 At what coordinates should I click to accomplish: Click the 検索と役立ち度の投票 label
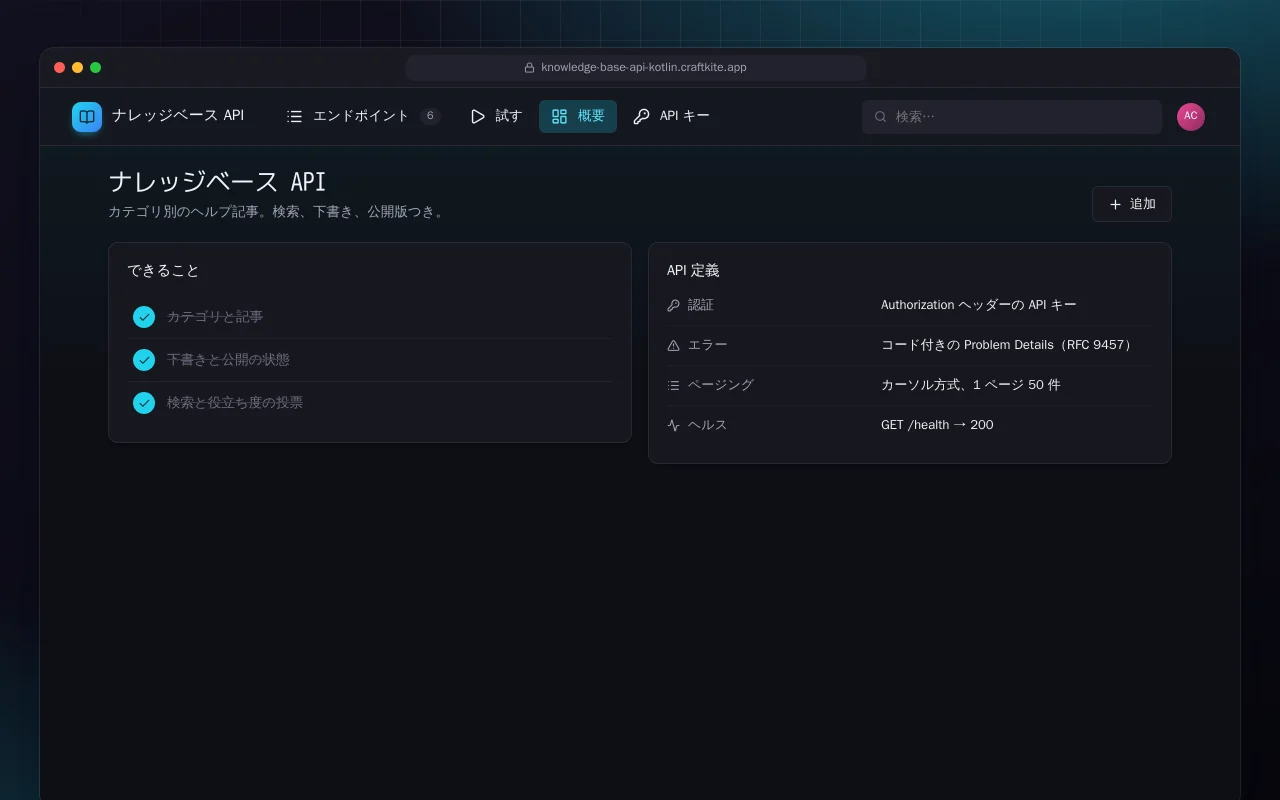point(235,403)
